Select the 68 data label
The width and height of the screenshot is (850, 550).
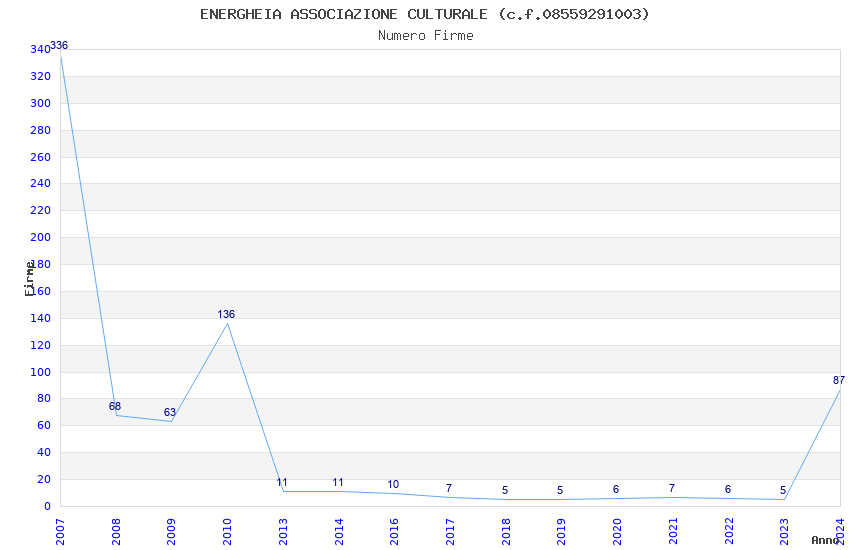[114, 406]
